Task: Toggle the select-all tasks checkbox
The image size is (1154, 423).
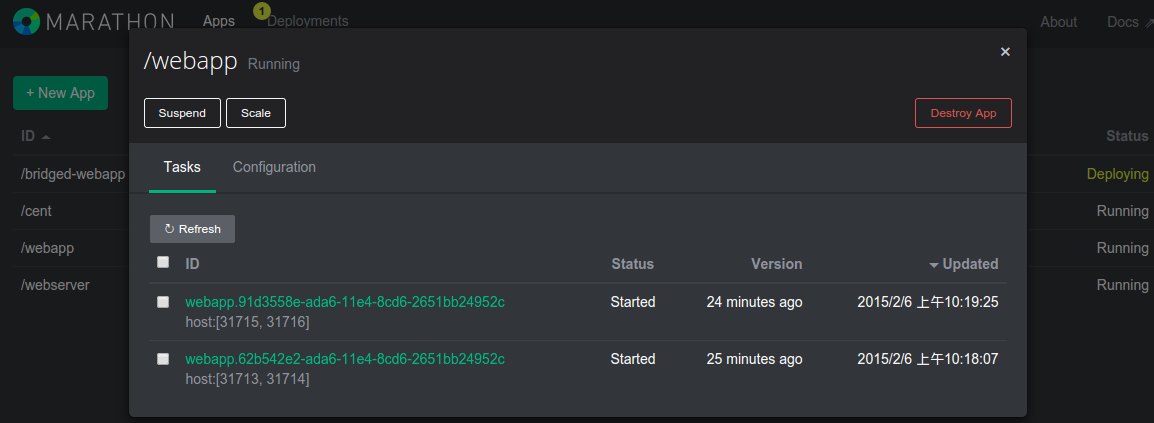Action: 163,263
